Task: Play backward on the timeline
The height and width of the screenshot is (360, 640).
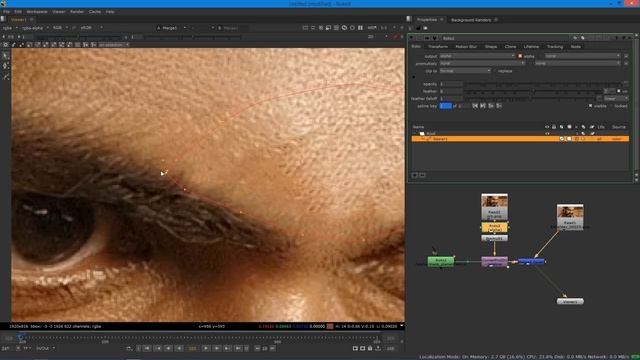Action: click(179, 348)
